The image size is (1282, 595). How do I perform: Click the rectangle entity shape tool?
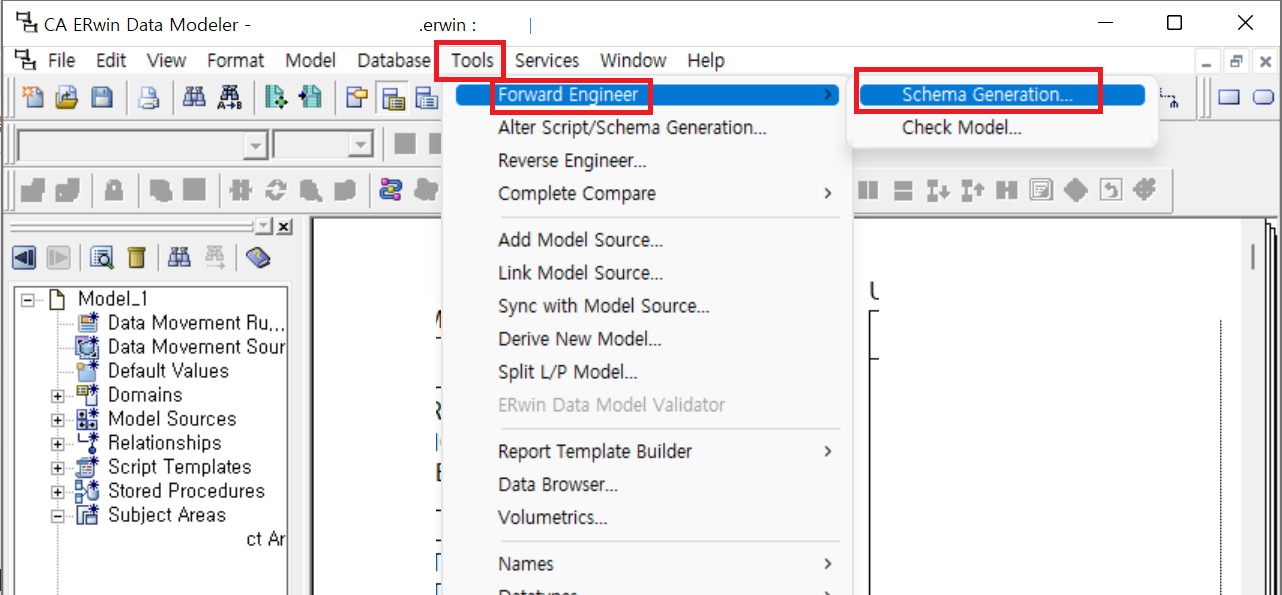pyautogui.click(x=1229, y=97)
